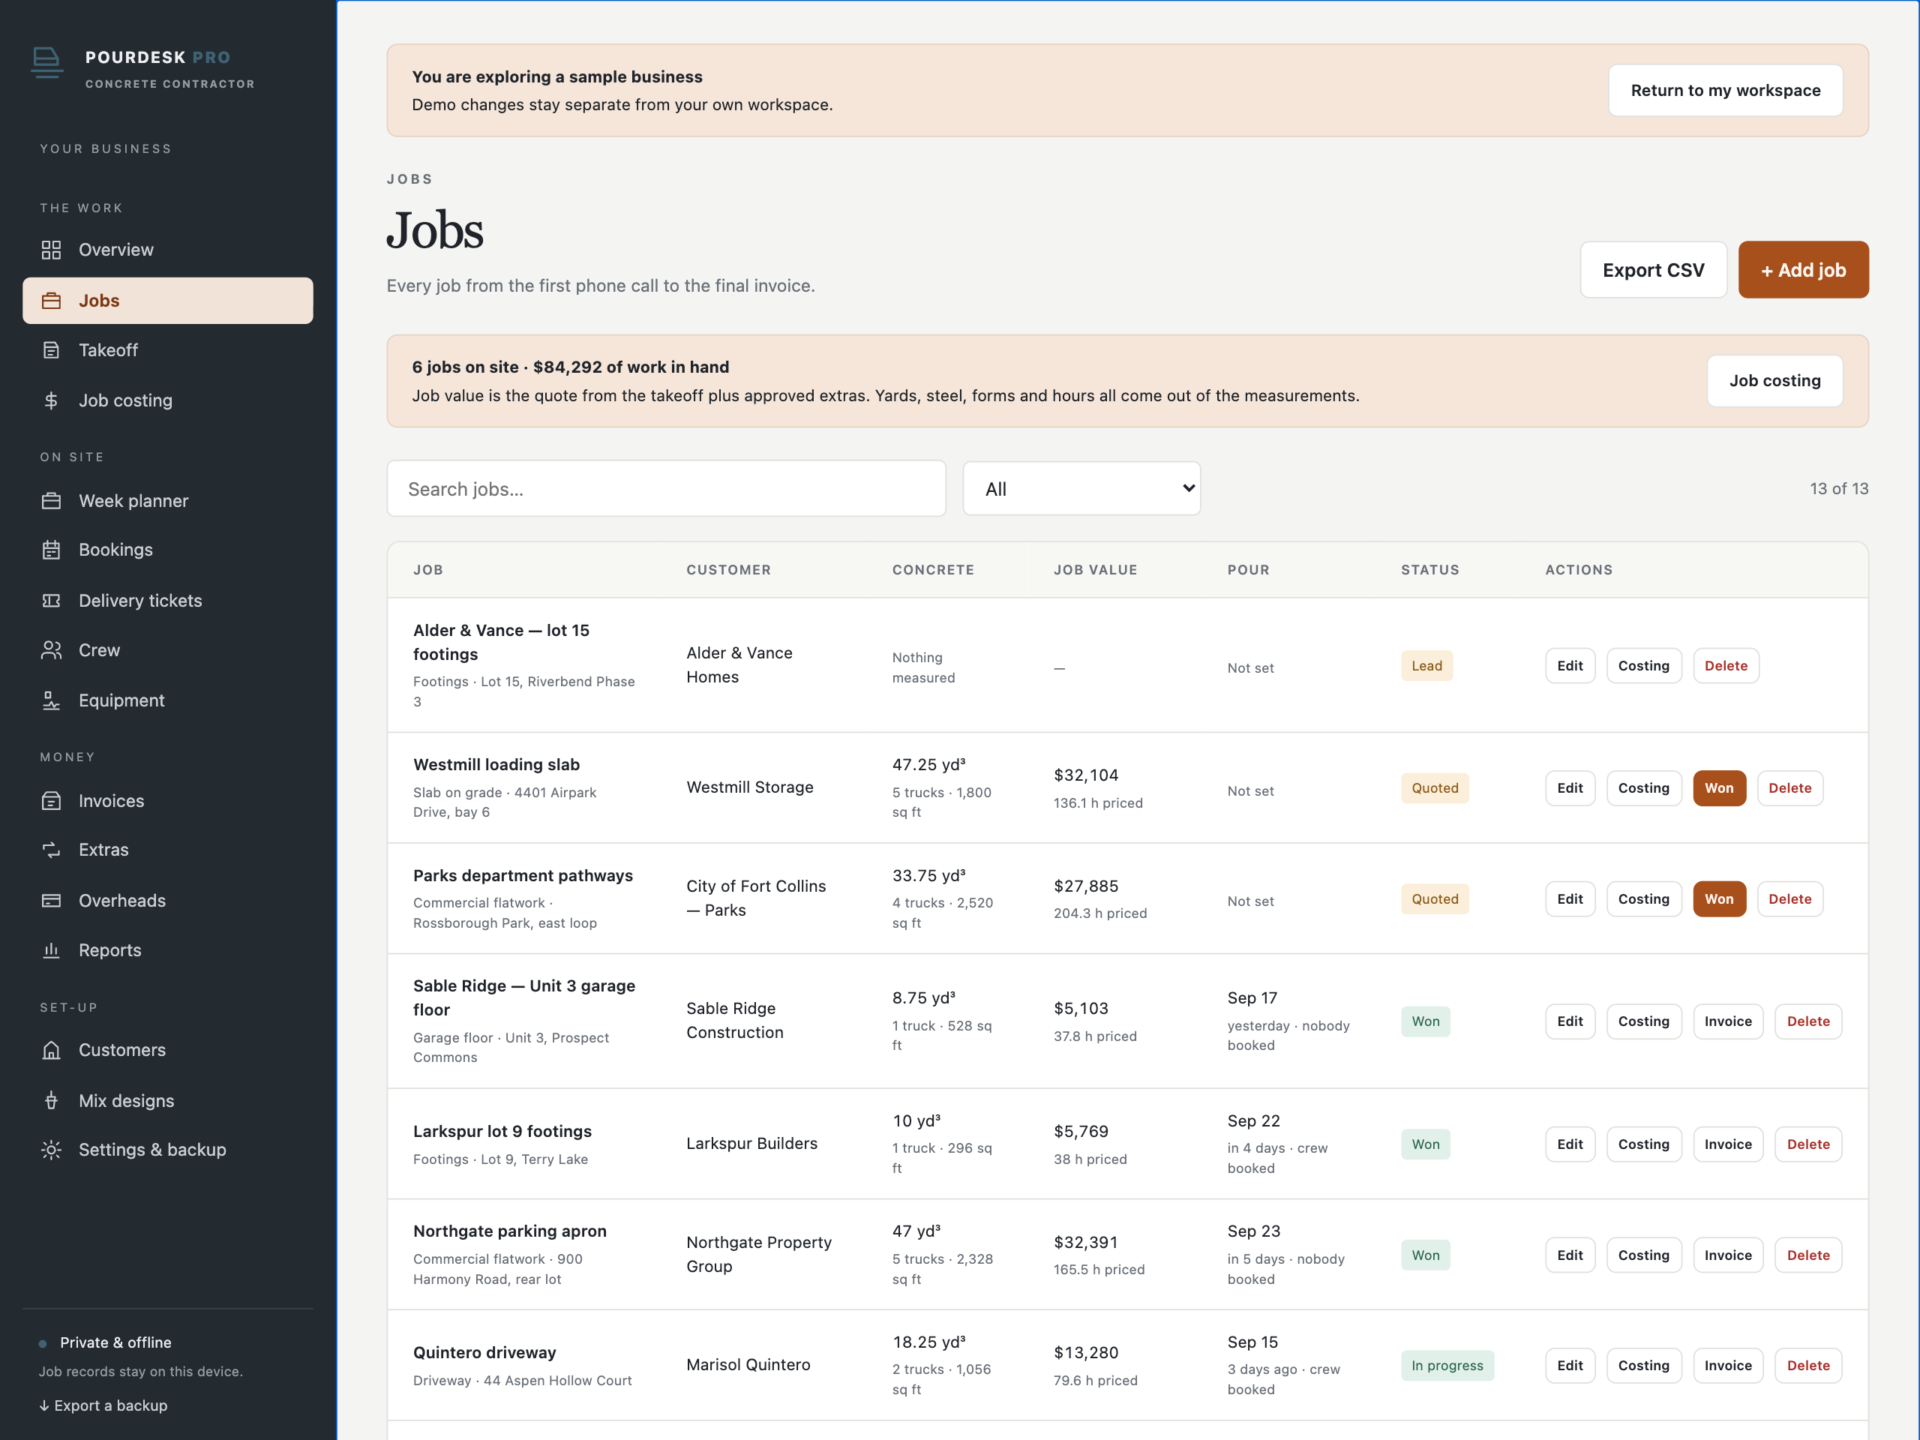Click the Export a backup link
Image resolution: width=1920 pixels, height=1440 pixels.
tap(103, 1405)
